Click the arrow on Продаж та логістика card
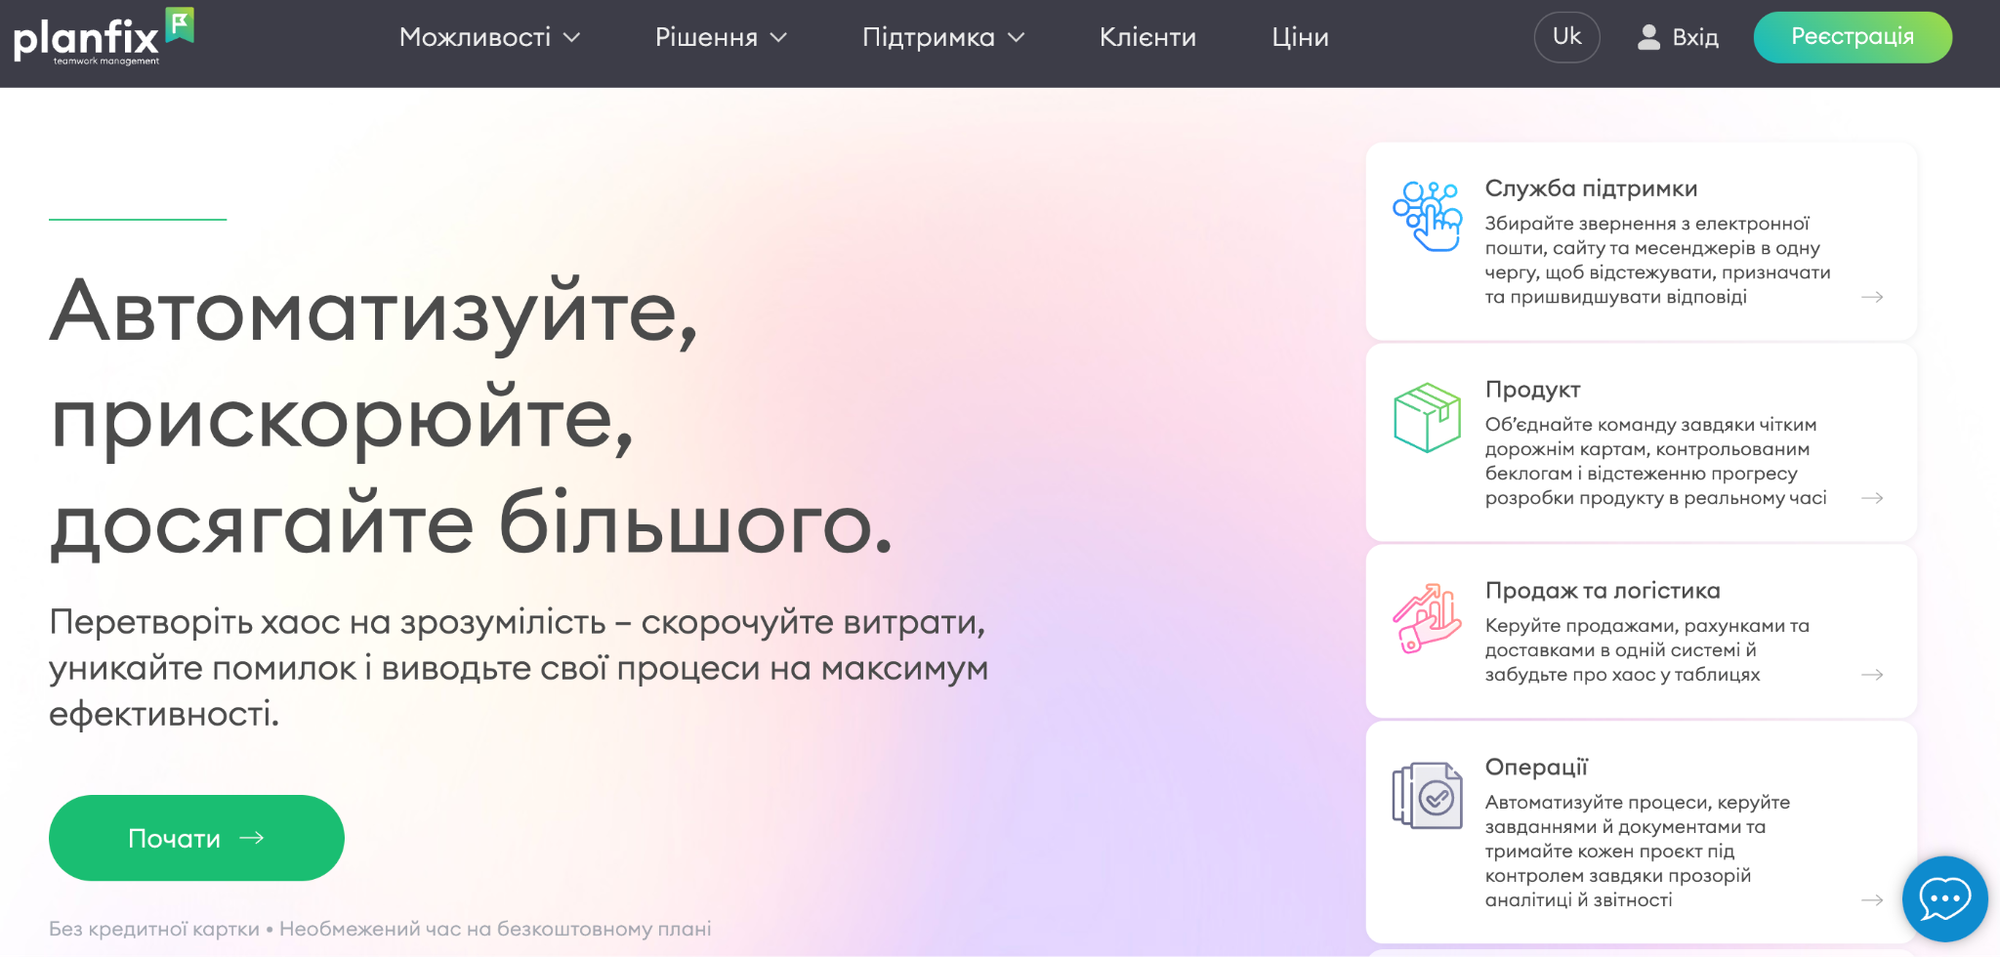This screenshot has height=957, width=2000. tap(1872, 674)
